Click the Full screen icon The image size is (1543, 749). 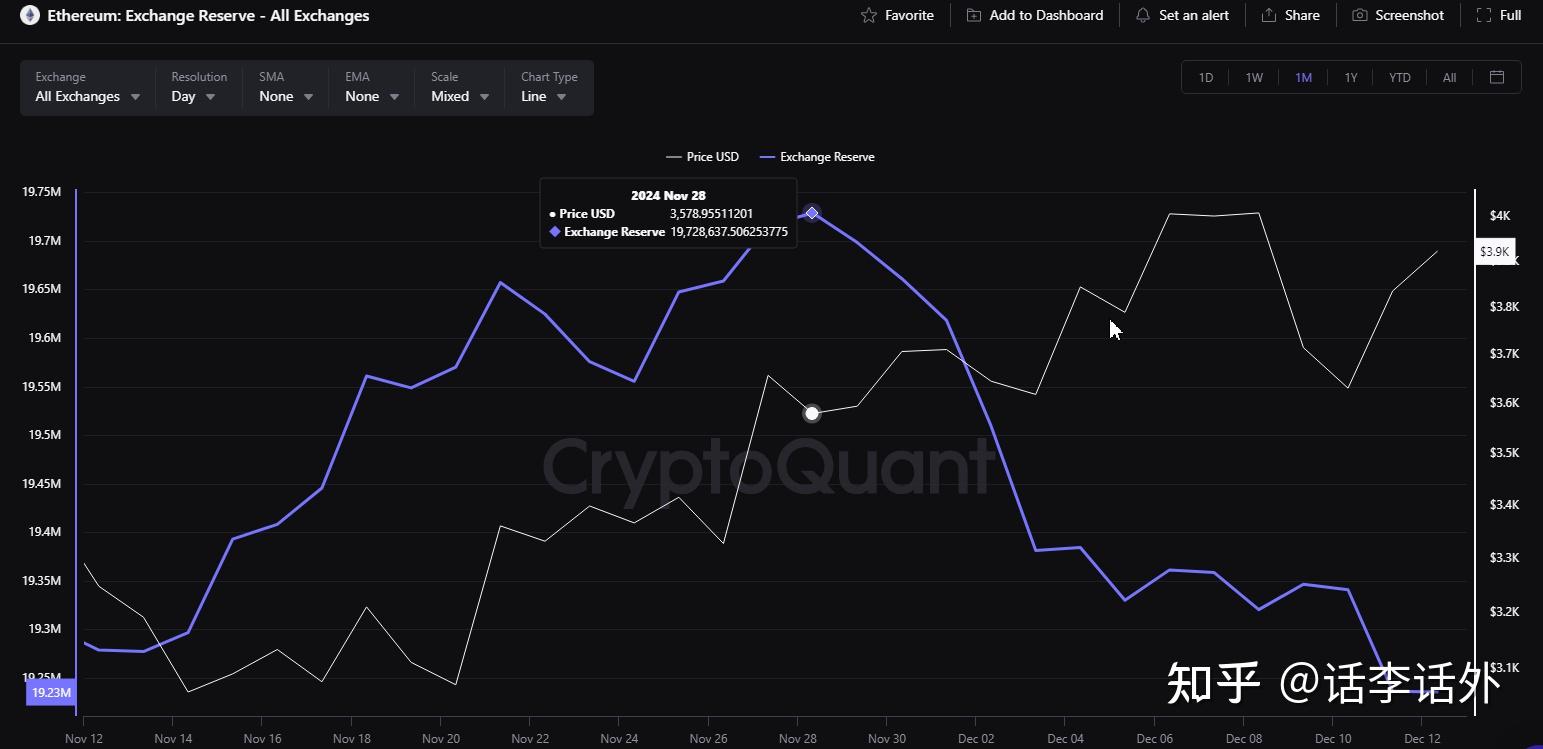(1483, 15)
